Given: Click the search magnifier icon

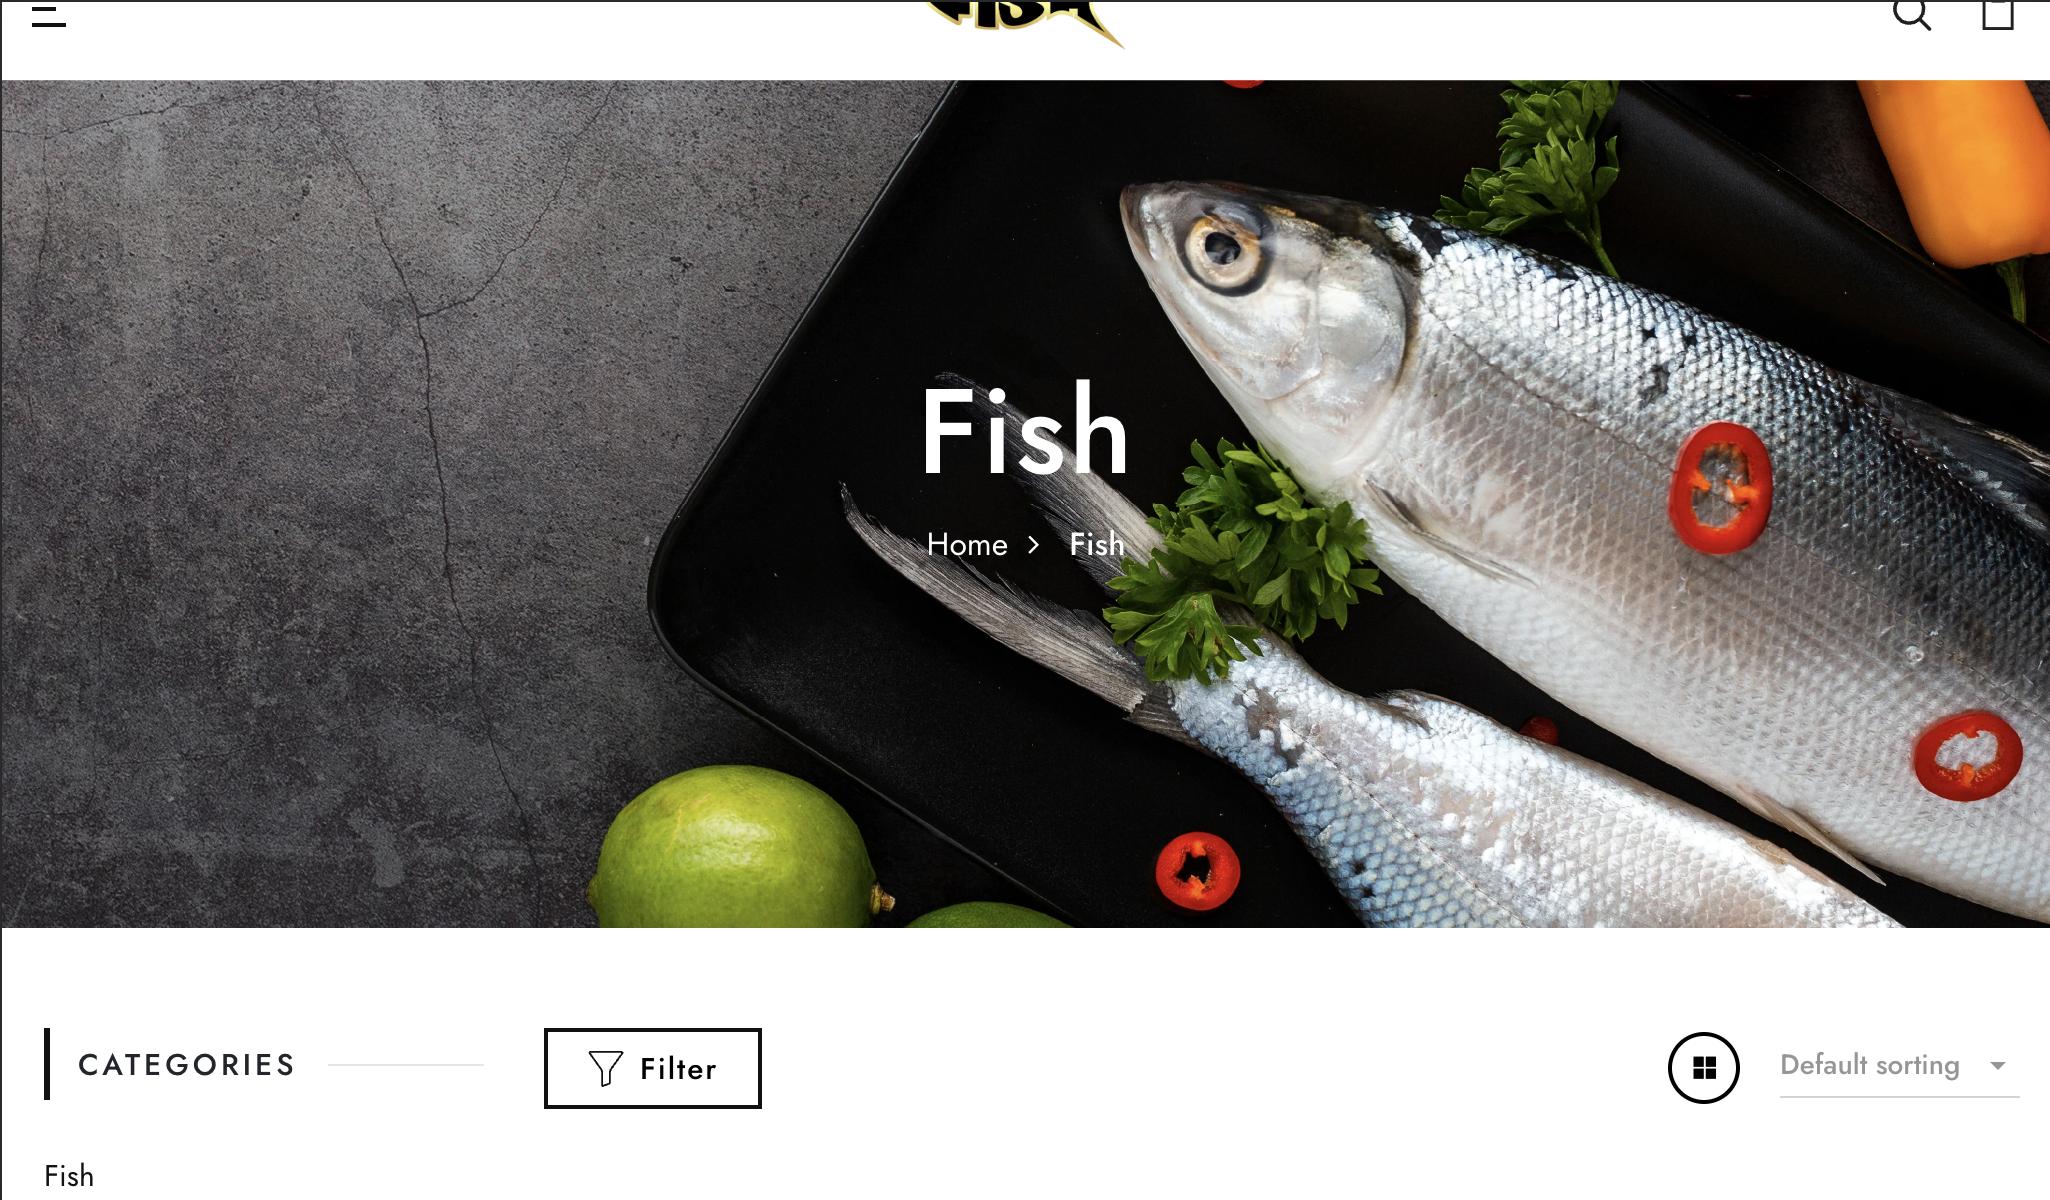Looking at the screenshot, I should (x=1912, y=14).
